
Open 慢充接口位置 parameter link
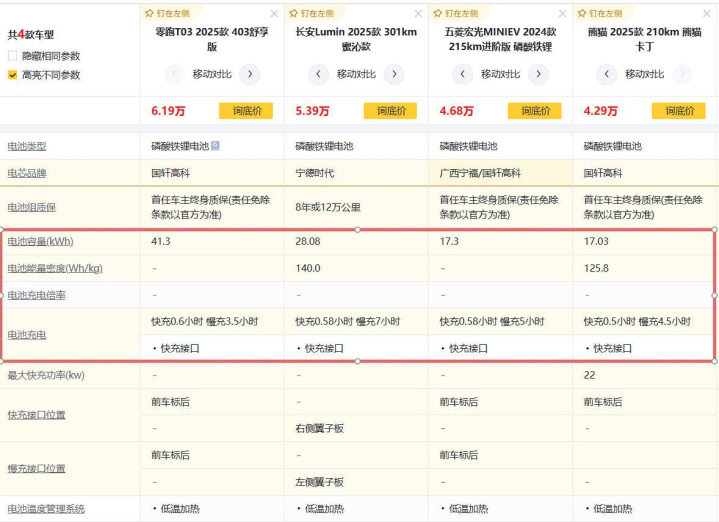[x=36, y=469]
